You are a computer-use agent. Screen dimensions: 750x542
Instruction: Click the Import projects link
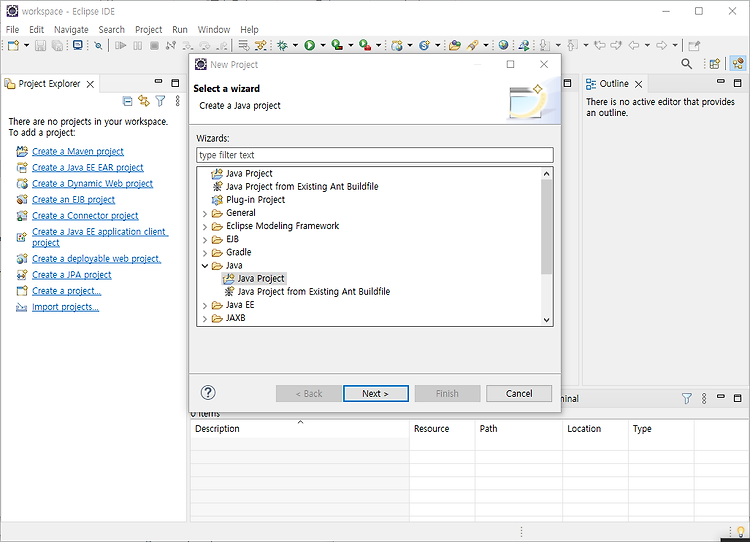(x=66, y=307)
